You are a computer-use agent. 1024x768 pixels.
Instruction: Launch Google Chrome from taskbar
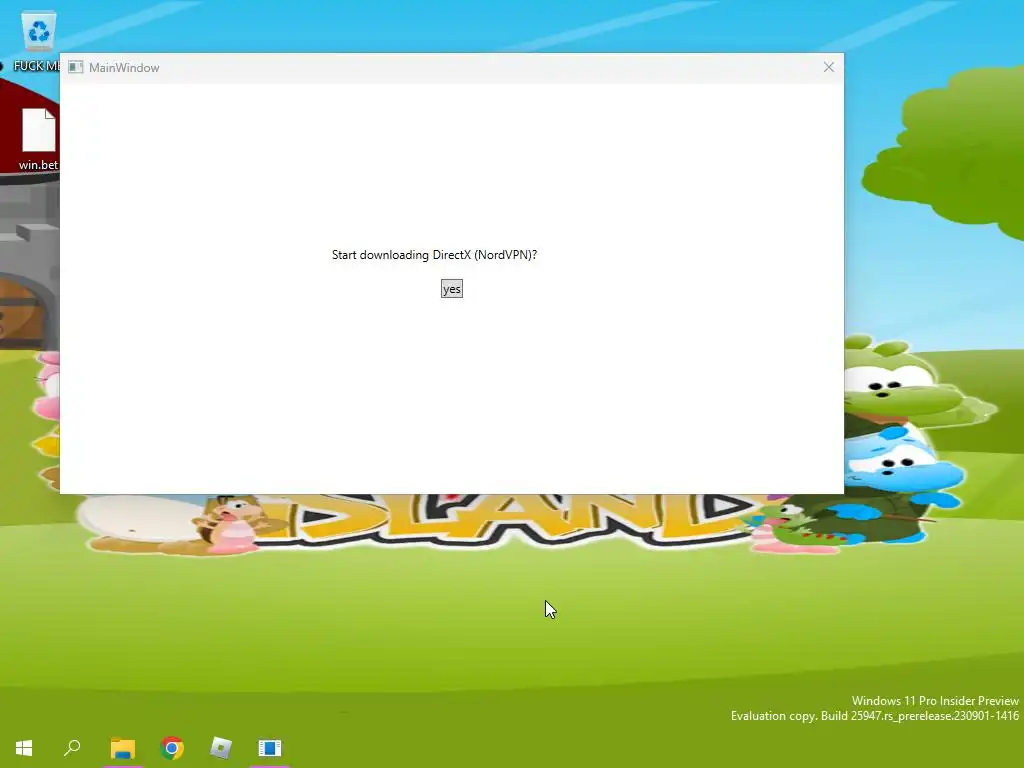tap(172, 748)
